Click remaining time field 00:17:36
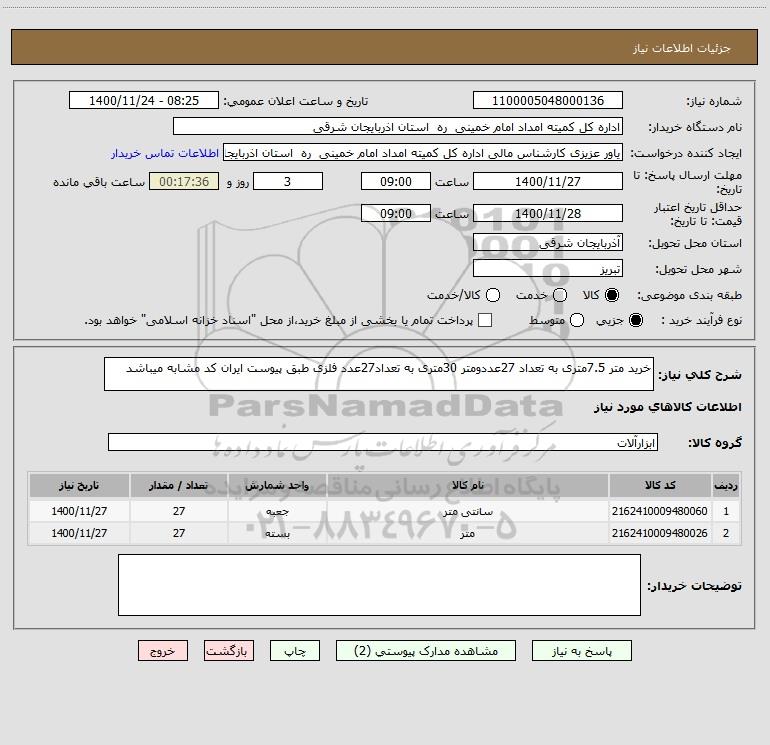Image resolution: width=770 pixels, height=745 pixels. click(184, 181)
